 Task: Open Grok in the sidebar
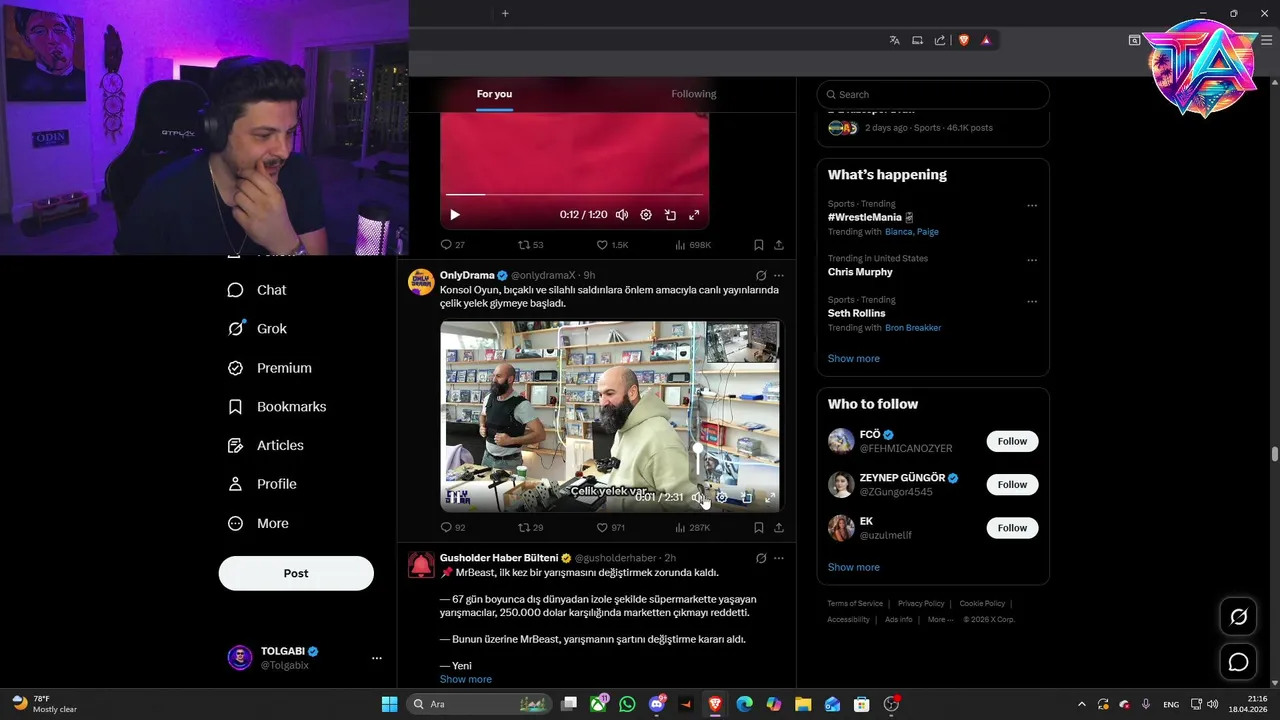pyautogui.click(x=257, y=329)
